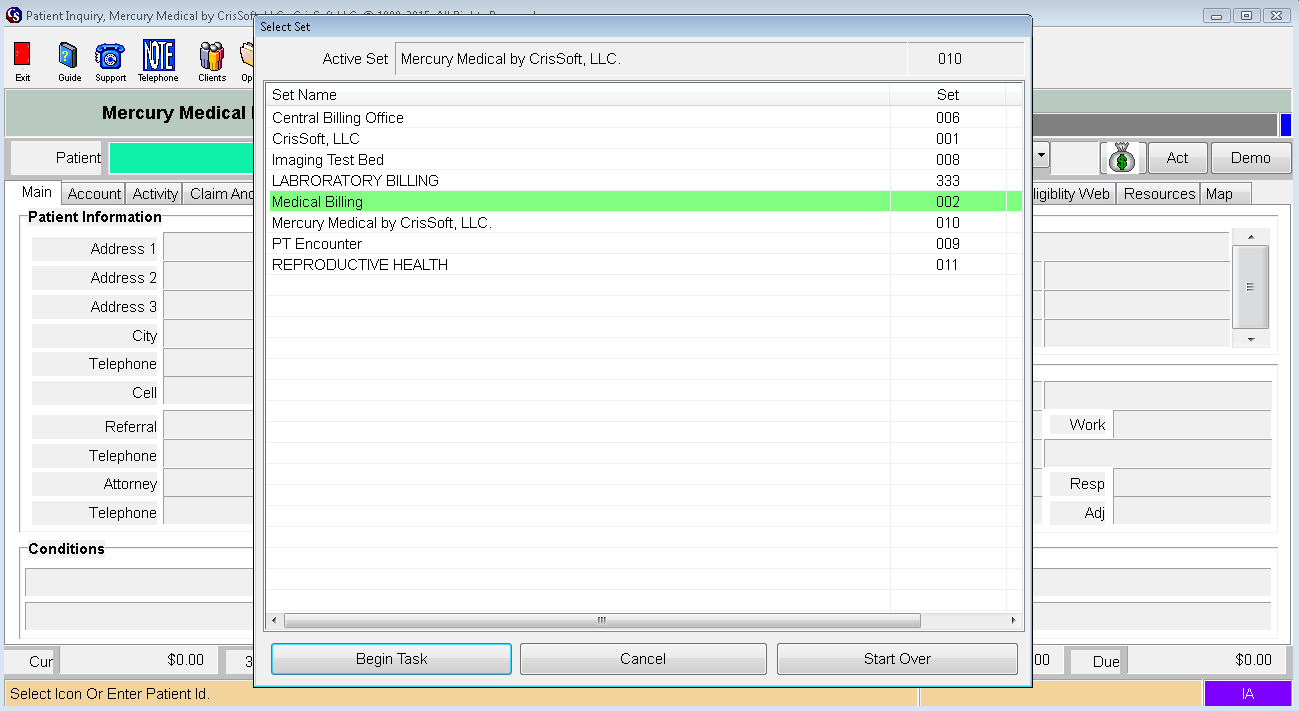Image resolution: width=1299 pixels, height=711 pixels.
Task: Cancel the Select Set dialog
Action: (643, 659)
